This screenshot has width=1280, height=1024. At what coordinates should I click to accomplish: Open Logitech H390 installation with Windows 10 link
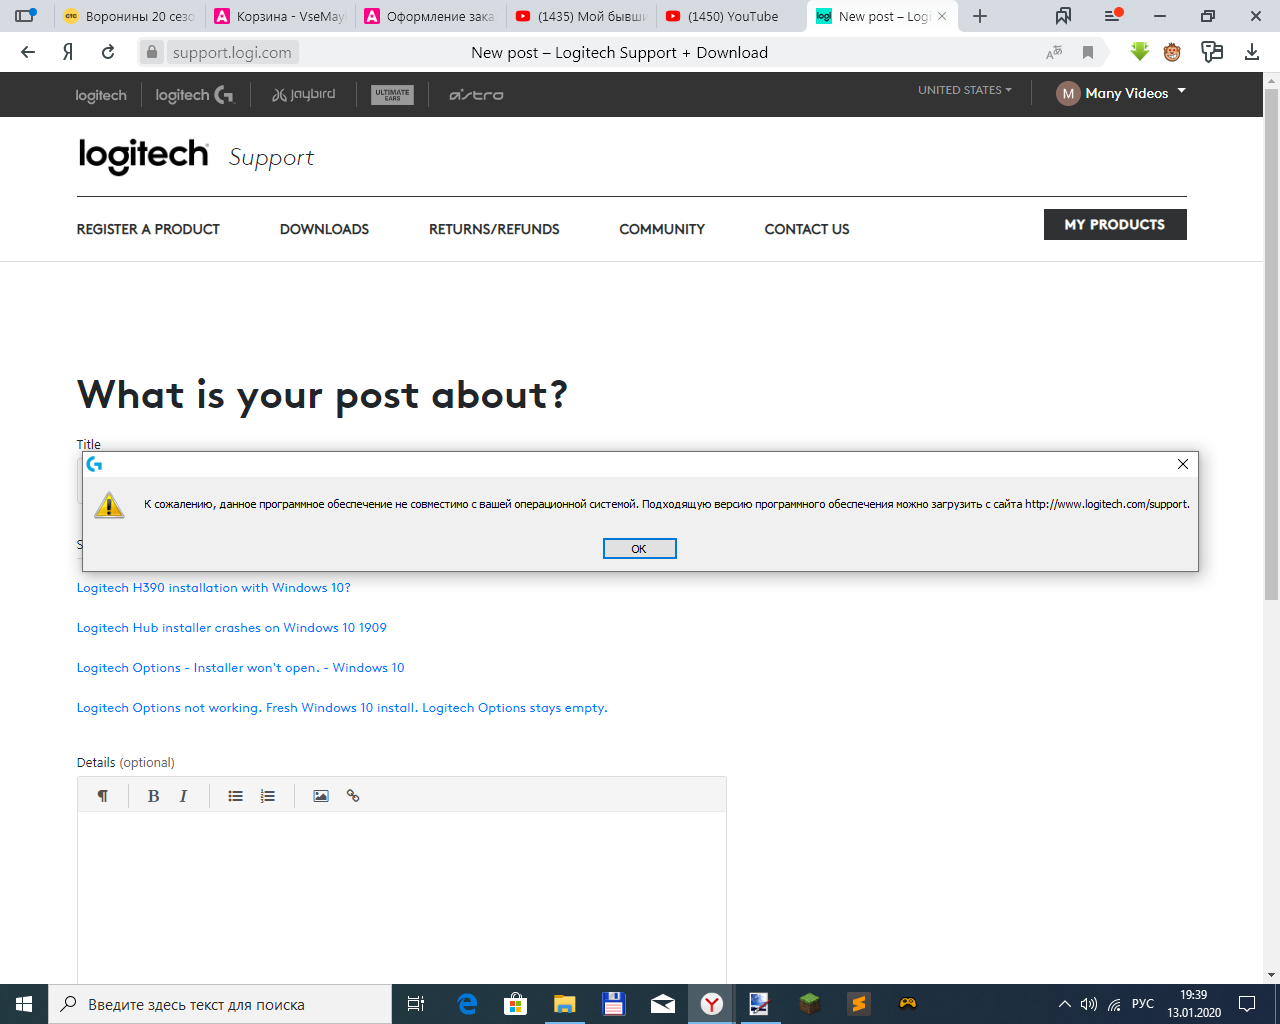[214, 588]
